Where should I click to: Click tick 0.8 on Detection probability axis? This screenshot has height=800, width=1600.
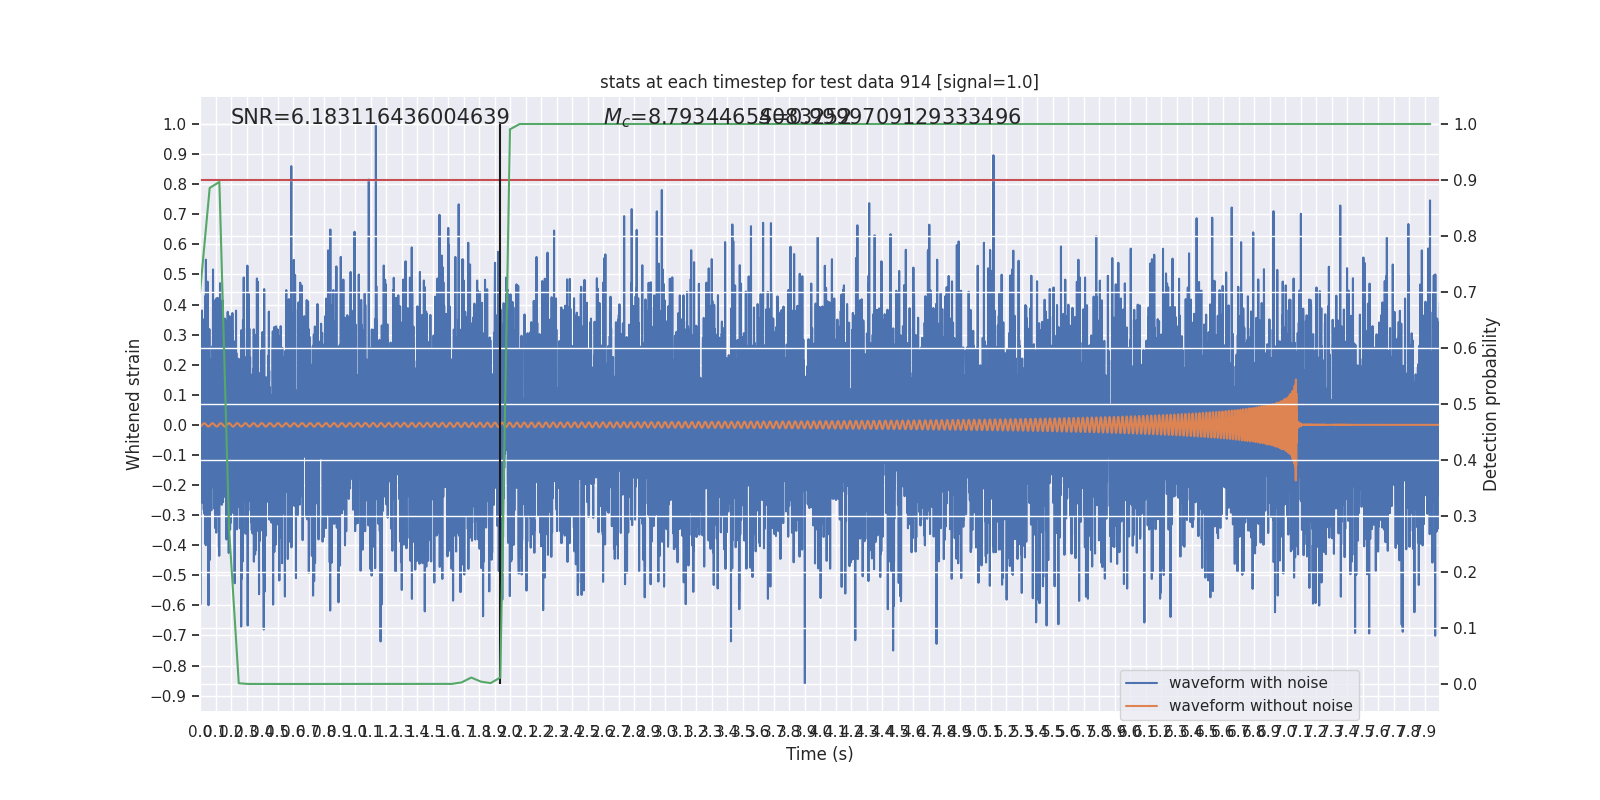point(1465,237)
